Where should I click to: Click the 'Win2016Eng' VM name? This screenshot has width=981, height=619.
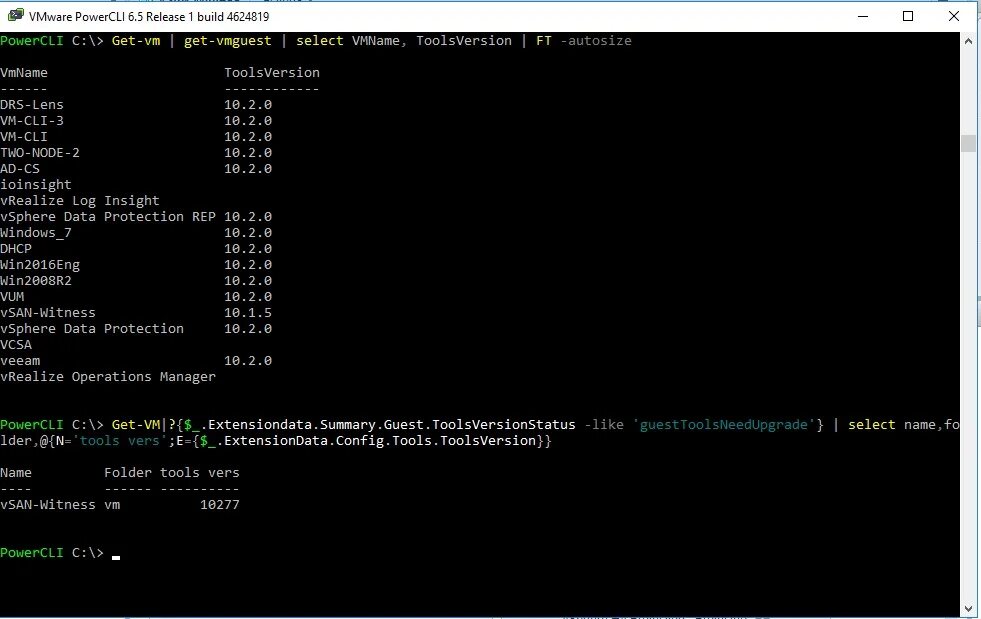tap(40, 265)
